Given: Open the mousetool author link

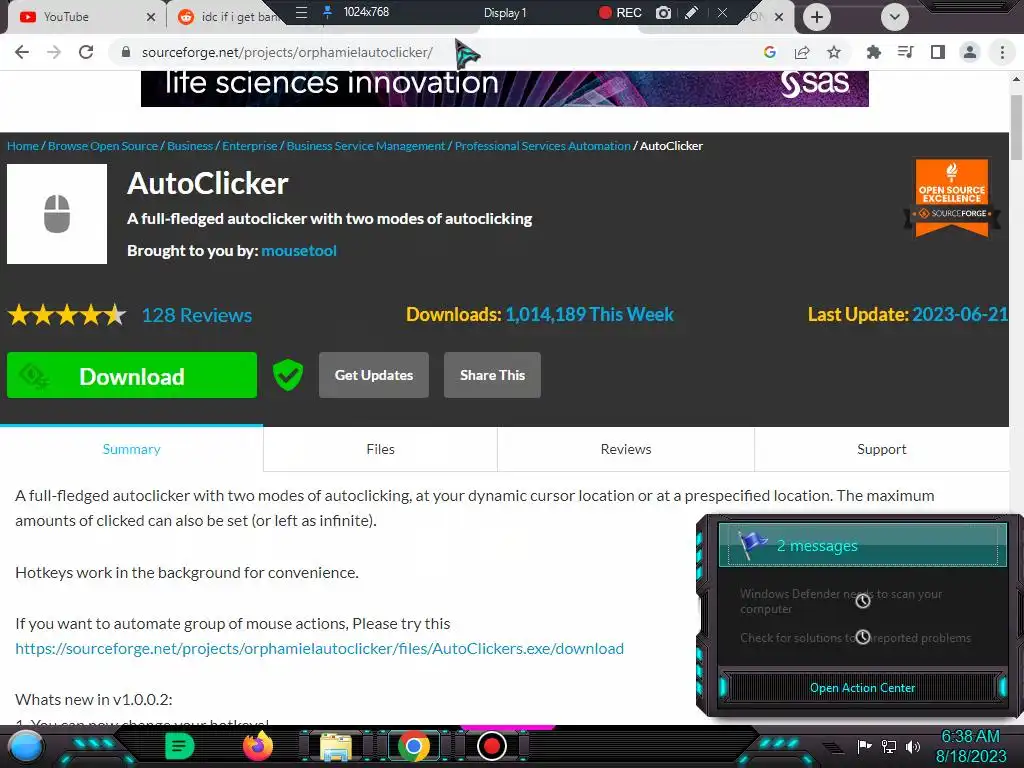Looking at the screenshot, I should (299, 251).
